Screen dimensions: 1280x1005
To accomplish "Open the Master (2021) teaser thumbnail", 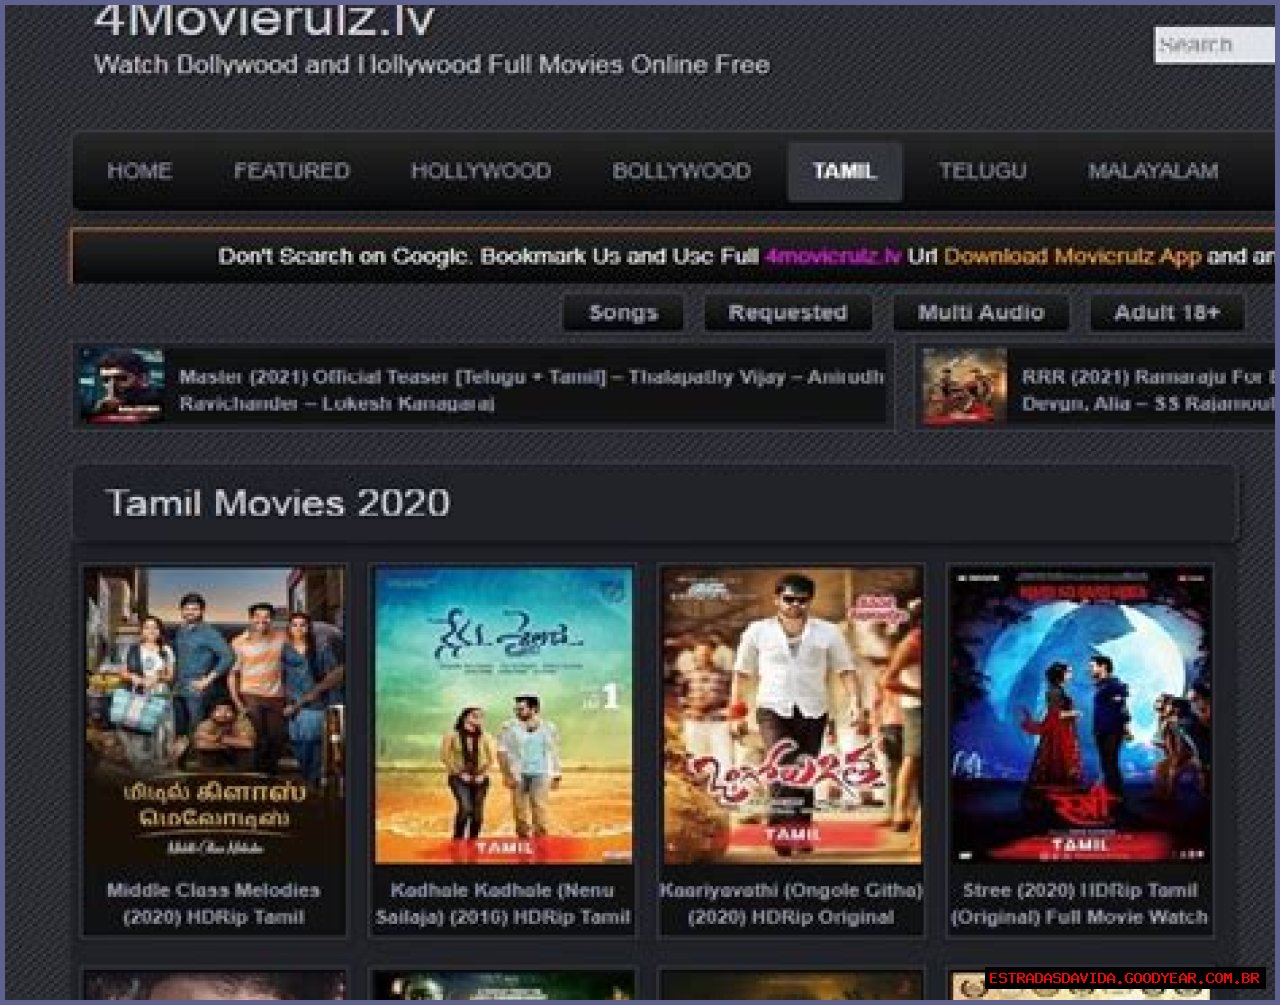I will coord(122,386).
